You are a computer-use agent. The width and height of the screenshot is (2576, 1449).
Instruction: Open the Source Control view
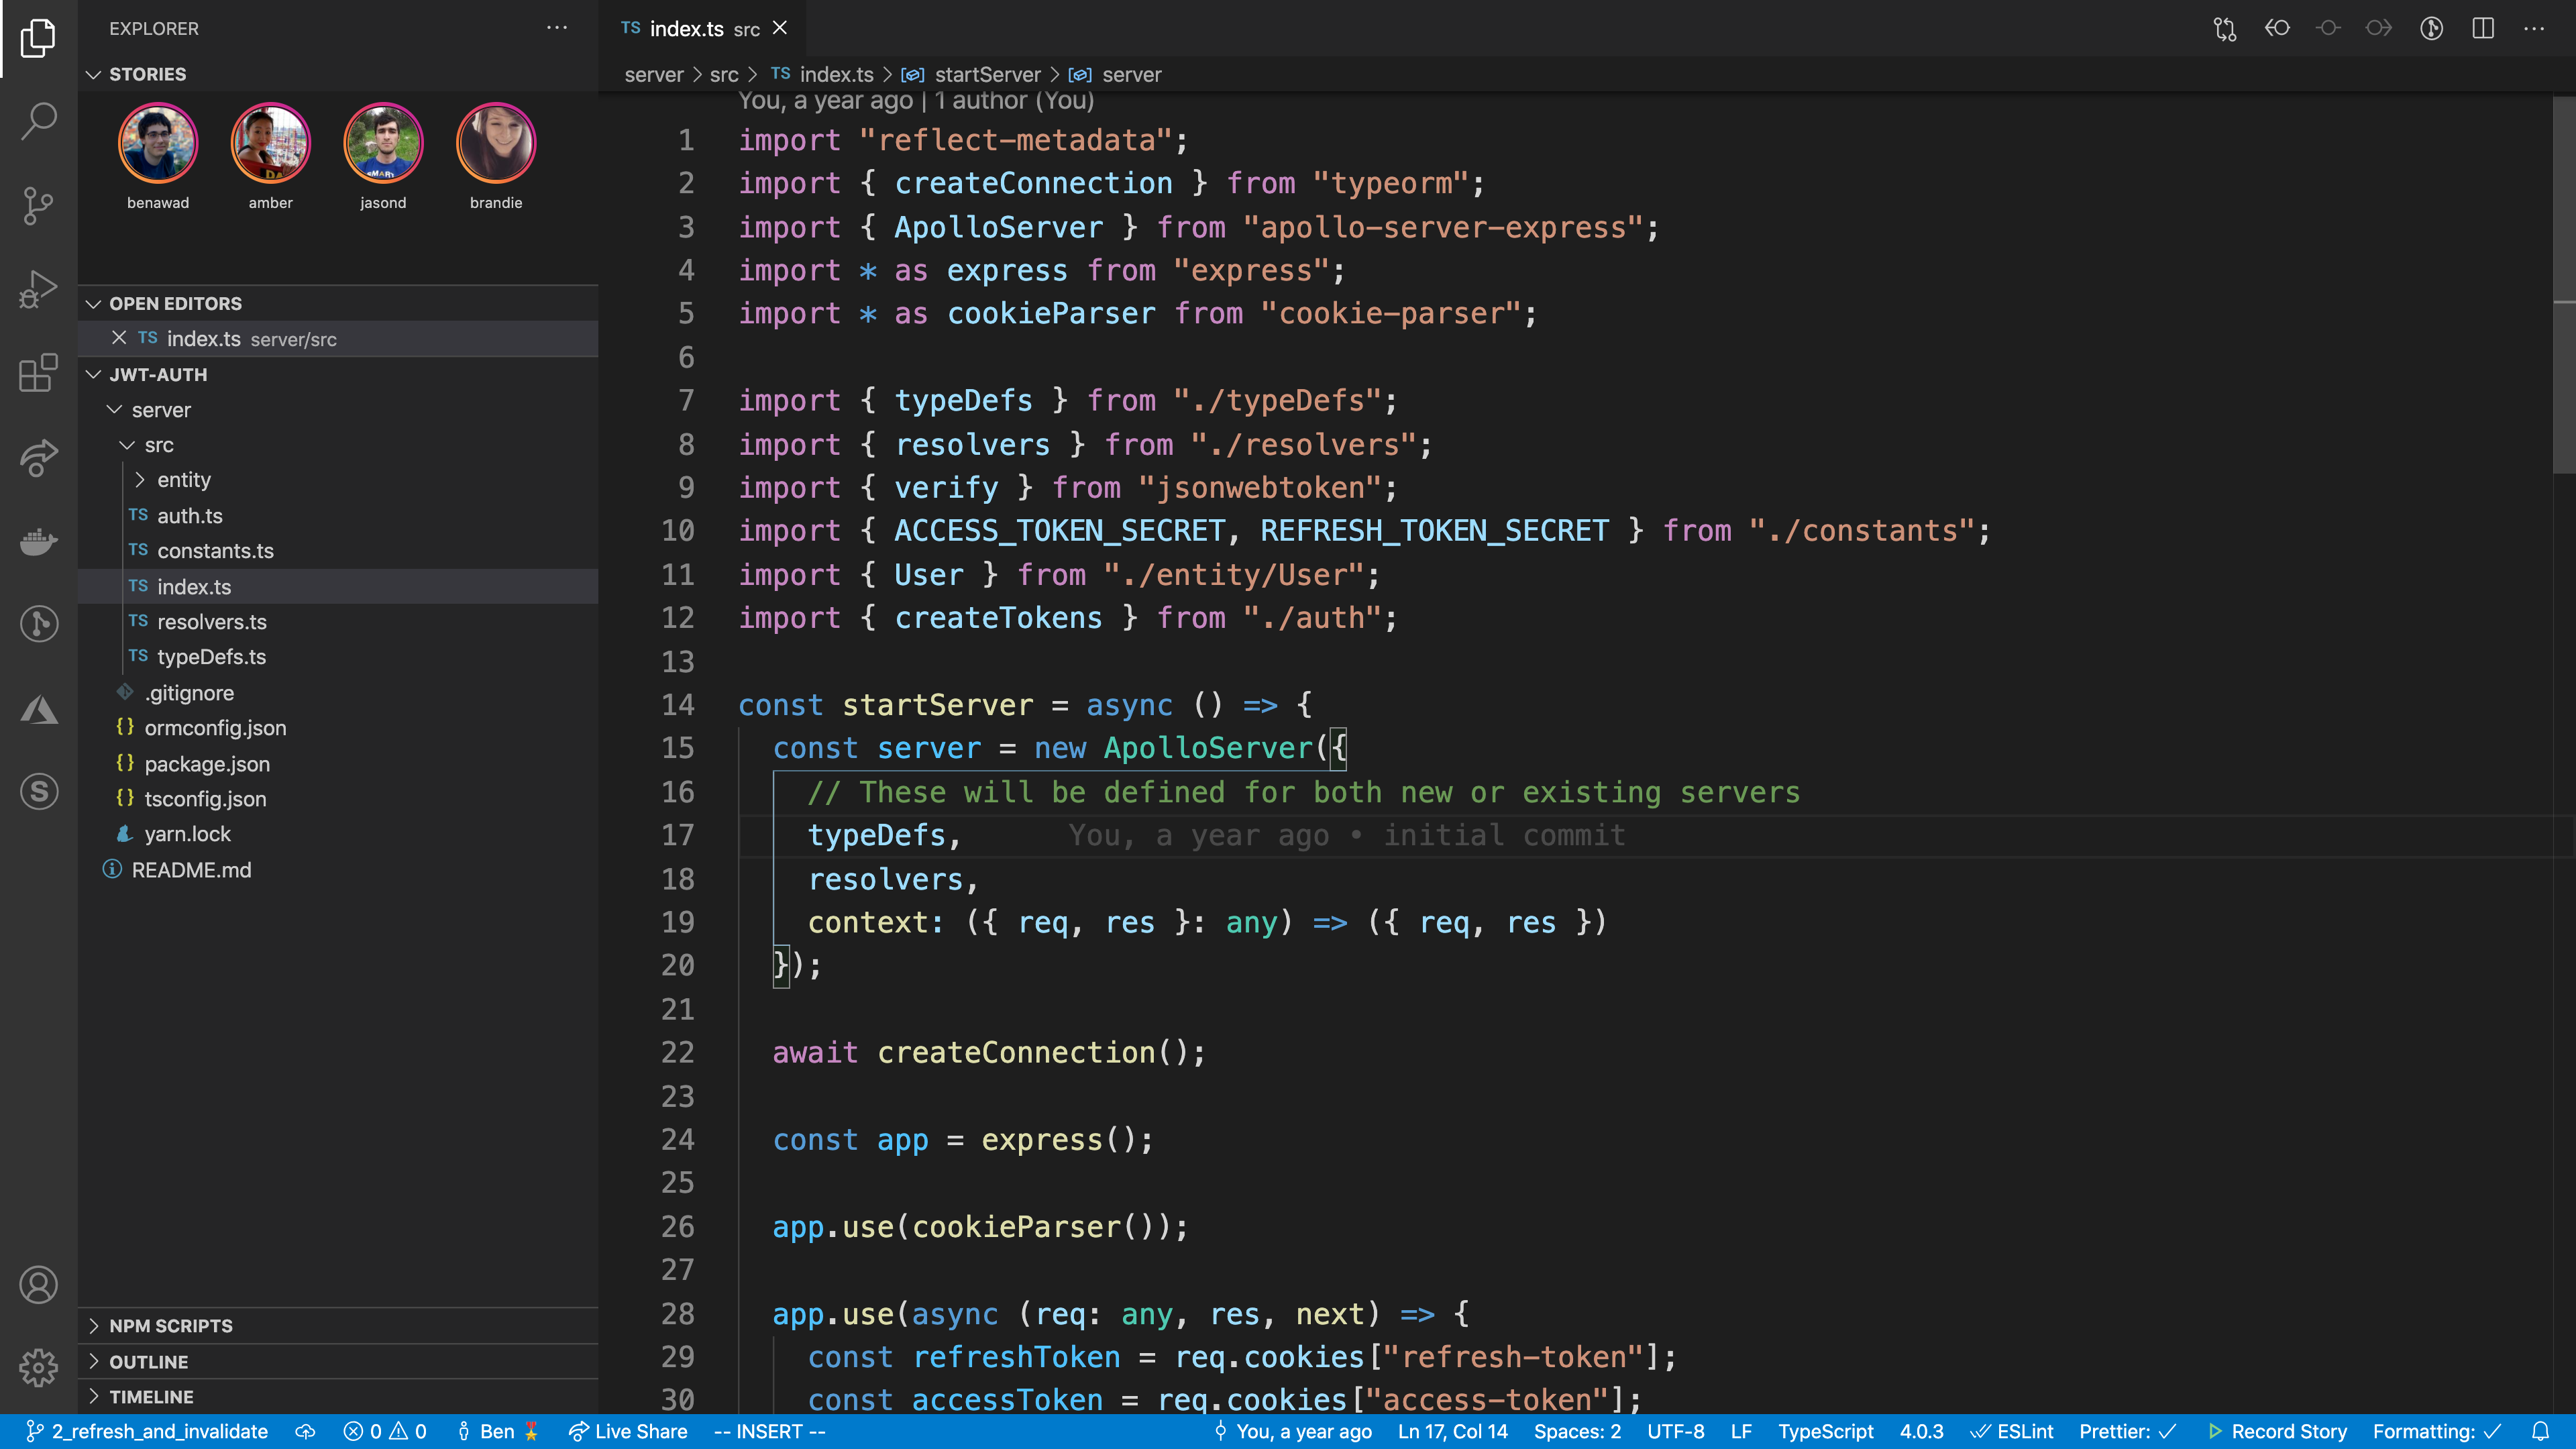[x=38, y=205]
